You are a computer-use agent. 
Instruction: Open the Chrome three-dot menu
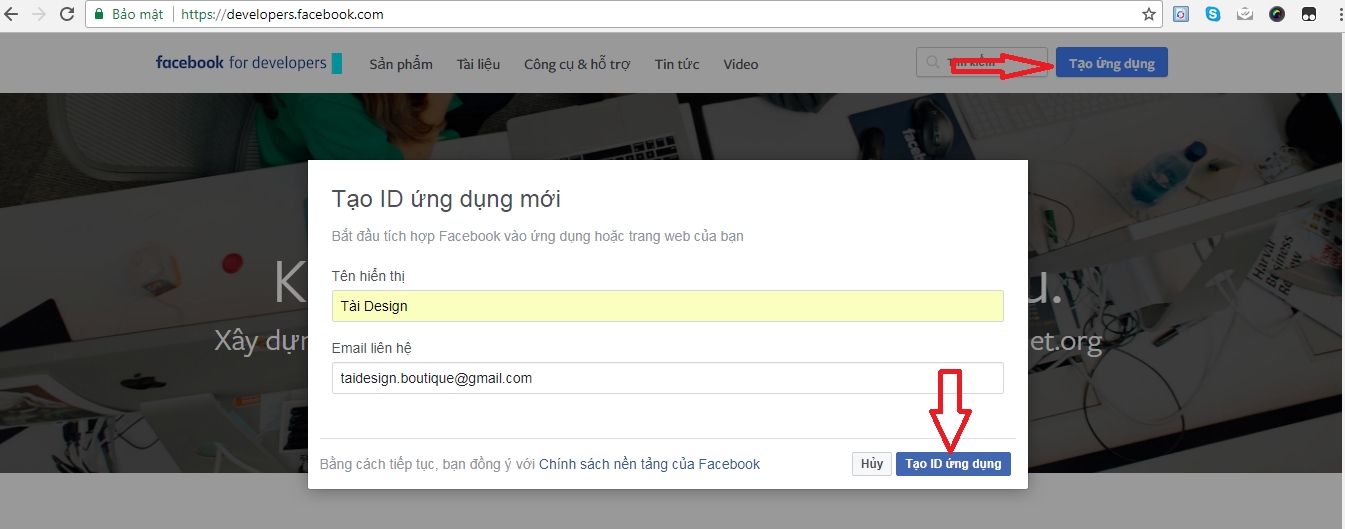1336,15
